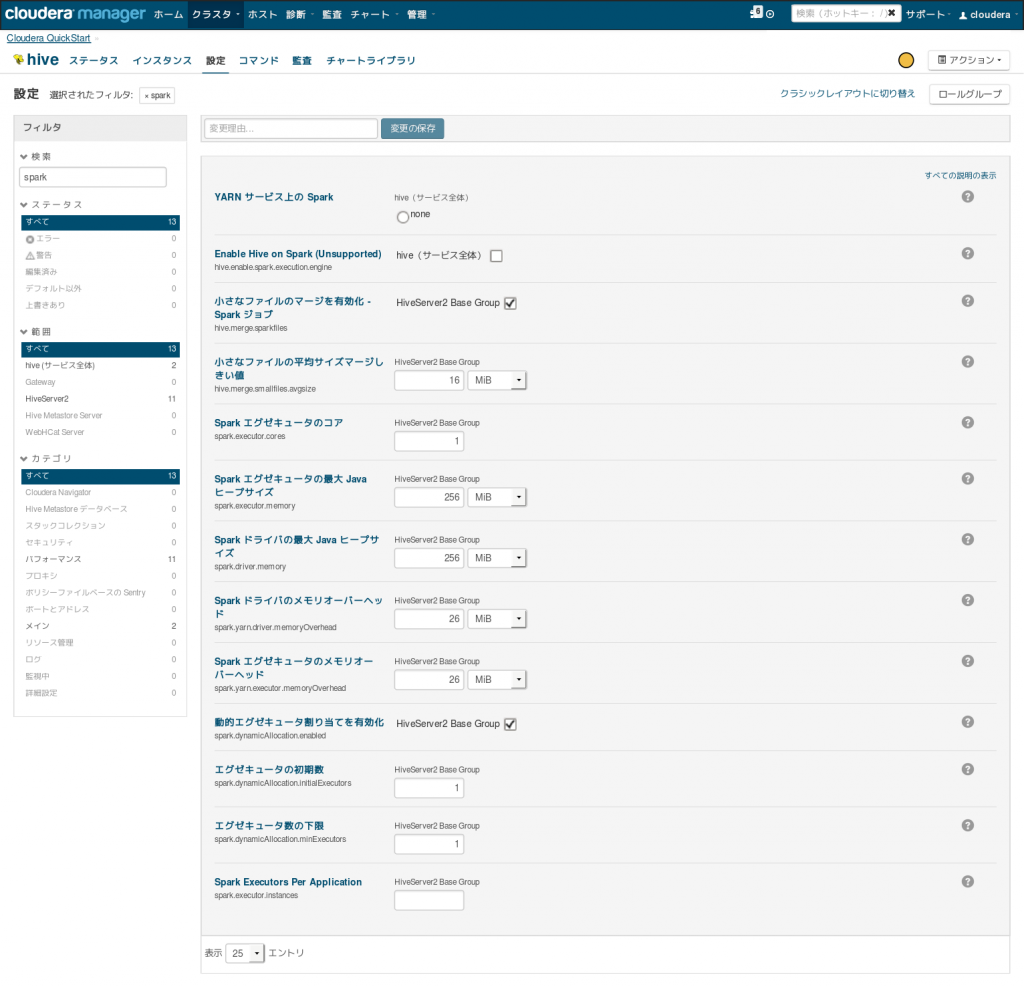
Task: Open the アクション dropdown
Action: 969,60
